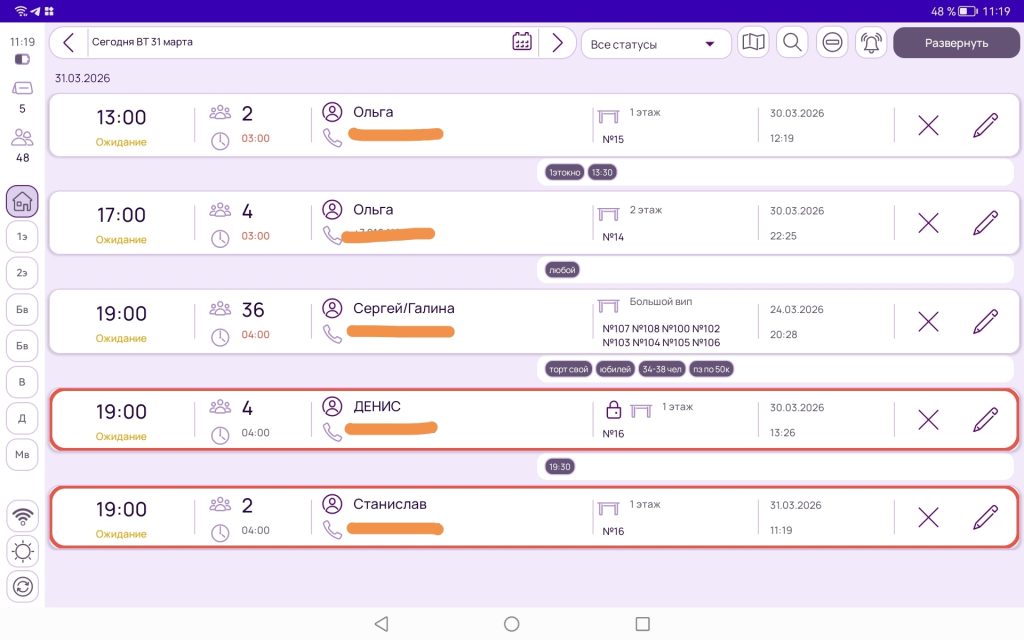Toggle the lock icon on Denis's booking
The height and width of the screenshot is (640, 1024).
(x=614, y=410)
